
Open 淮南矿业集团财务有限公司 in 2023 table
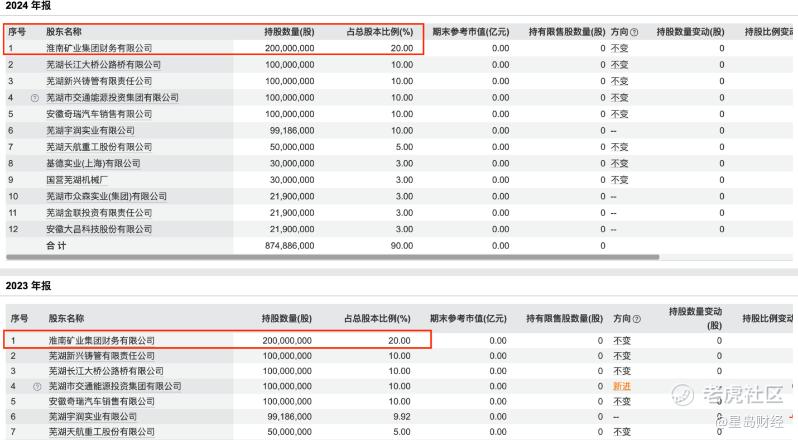click(x=102, y=340)
